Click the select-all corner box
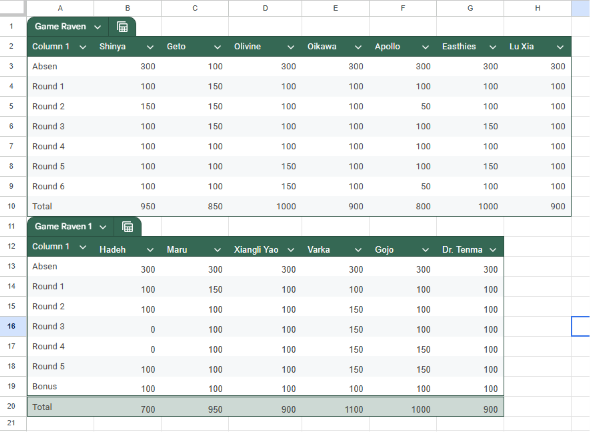The width and height of the screenshot is (590, 432). 13,8
